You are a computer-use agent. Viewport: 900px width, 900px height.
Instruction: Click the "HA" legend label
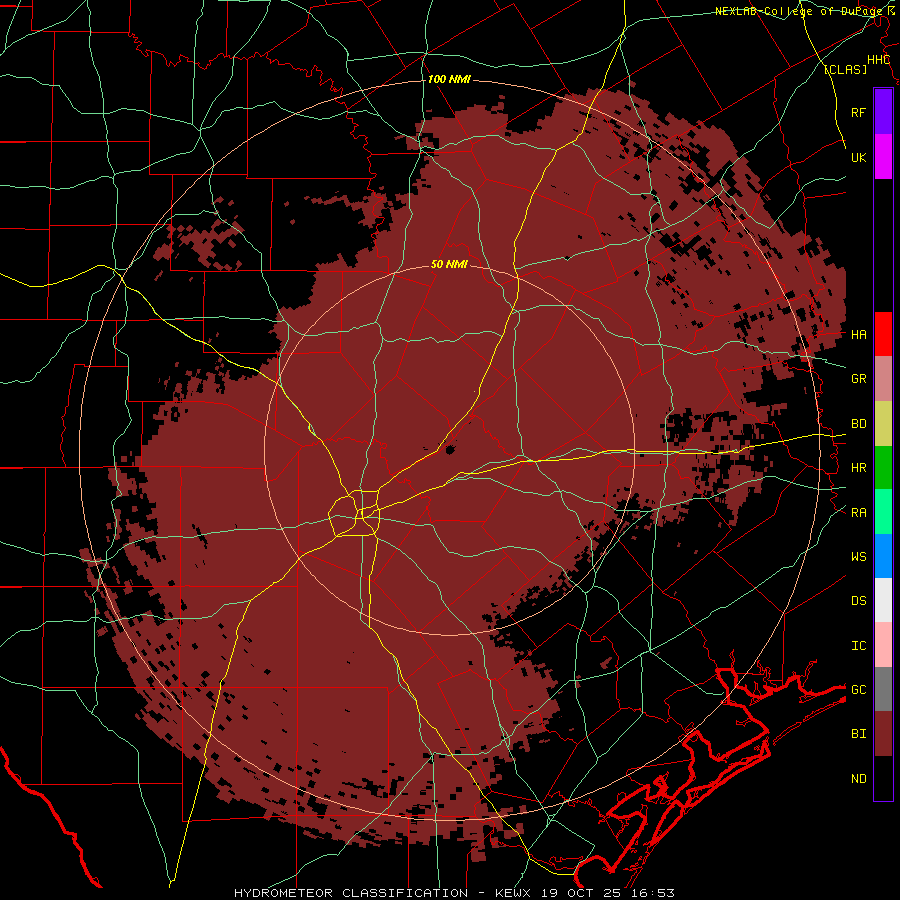tap(858, 334)
